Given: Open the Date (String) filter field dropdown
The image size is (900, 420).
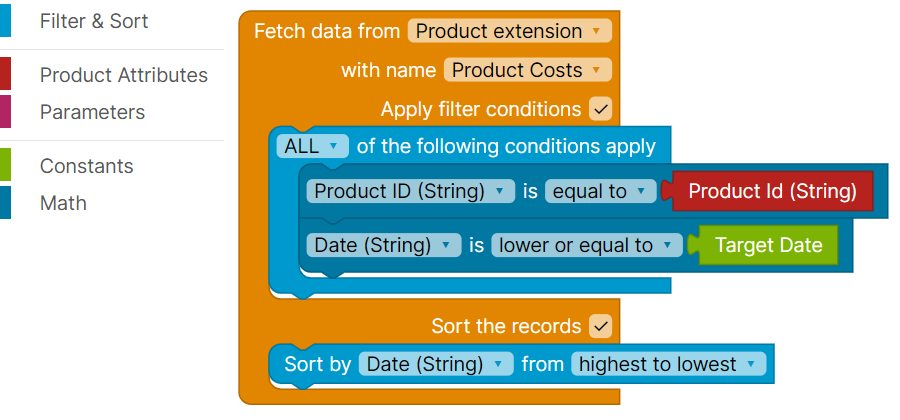Looking at the screenshot, I should [x=384, y=245].
